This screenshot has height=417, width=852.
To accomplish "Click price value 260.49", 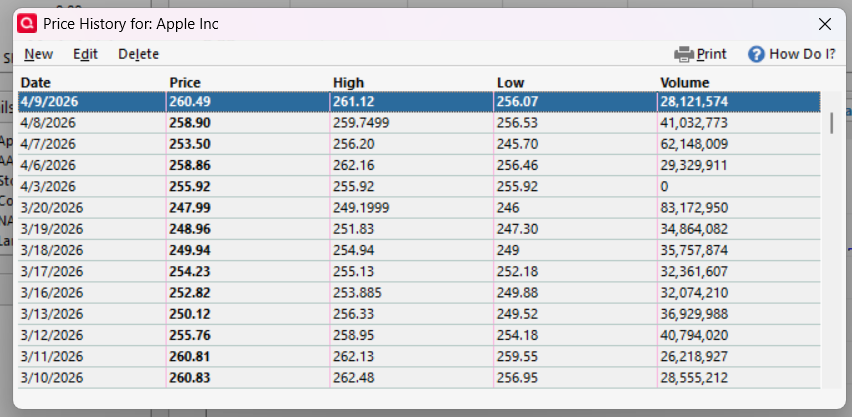I will 190,102.
